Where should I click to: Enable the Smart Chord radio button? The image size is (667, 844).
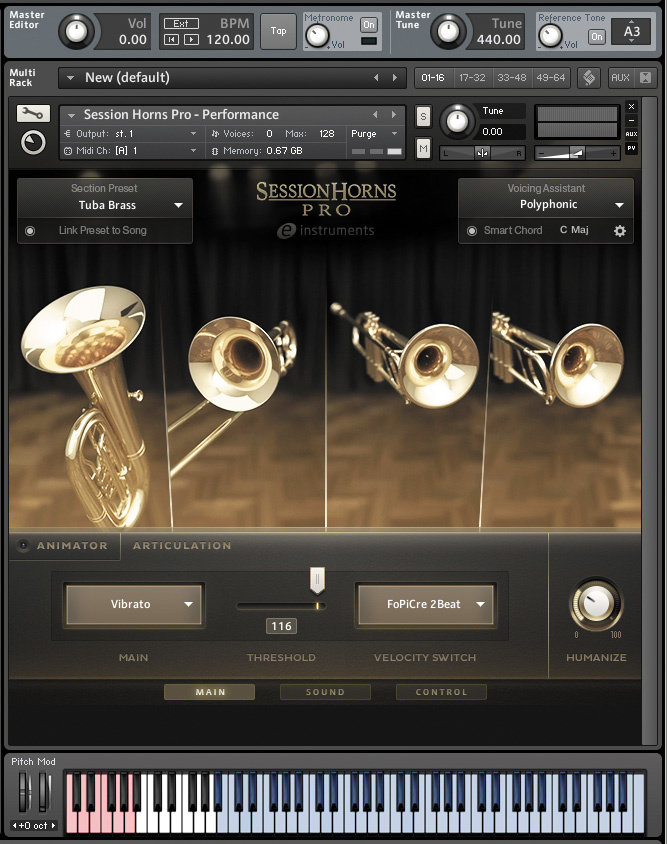point(472,231)
